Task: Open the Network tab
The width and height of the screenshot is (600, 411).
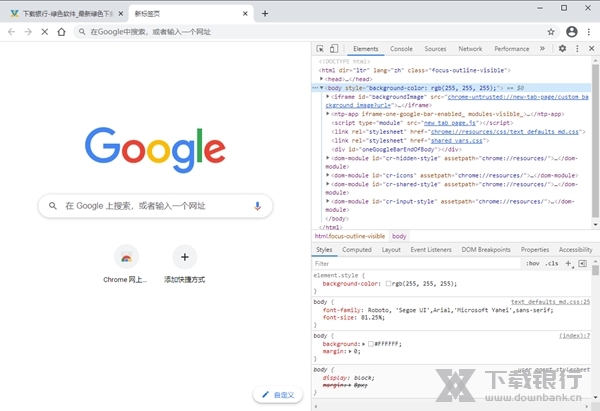Action: coord(470,49)
